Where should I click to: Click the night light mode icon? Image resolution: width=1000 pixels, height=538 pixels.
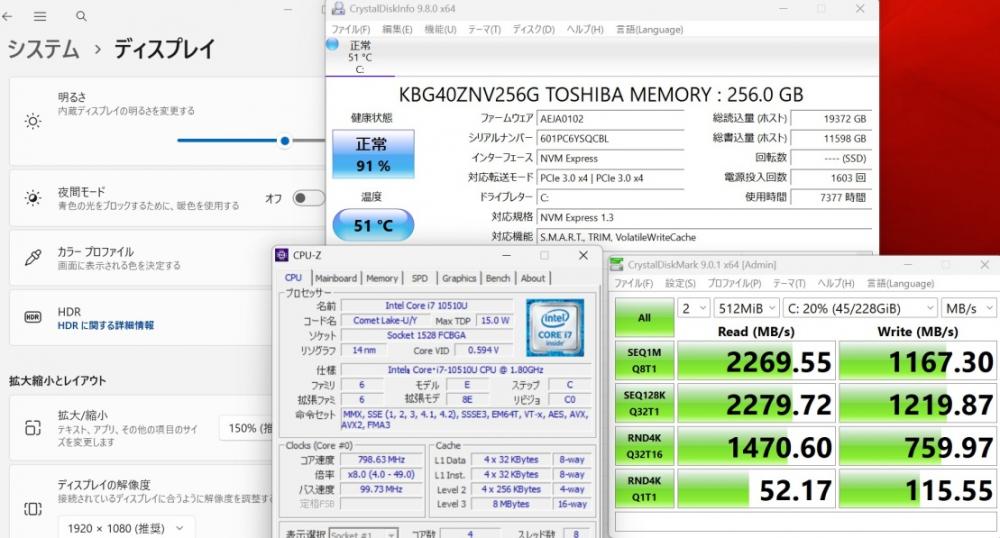click(33, 198)
